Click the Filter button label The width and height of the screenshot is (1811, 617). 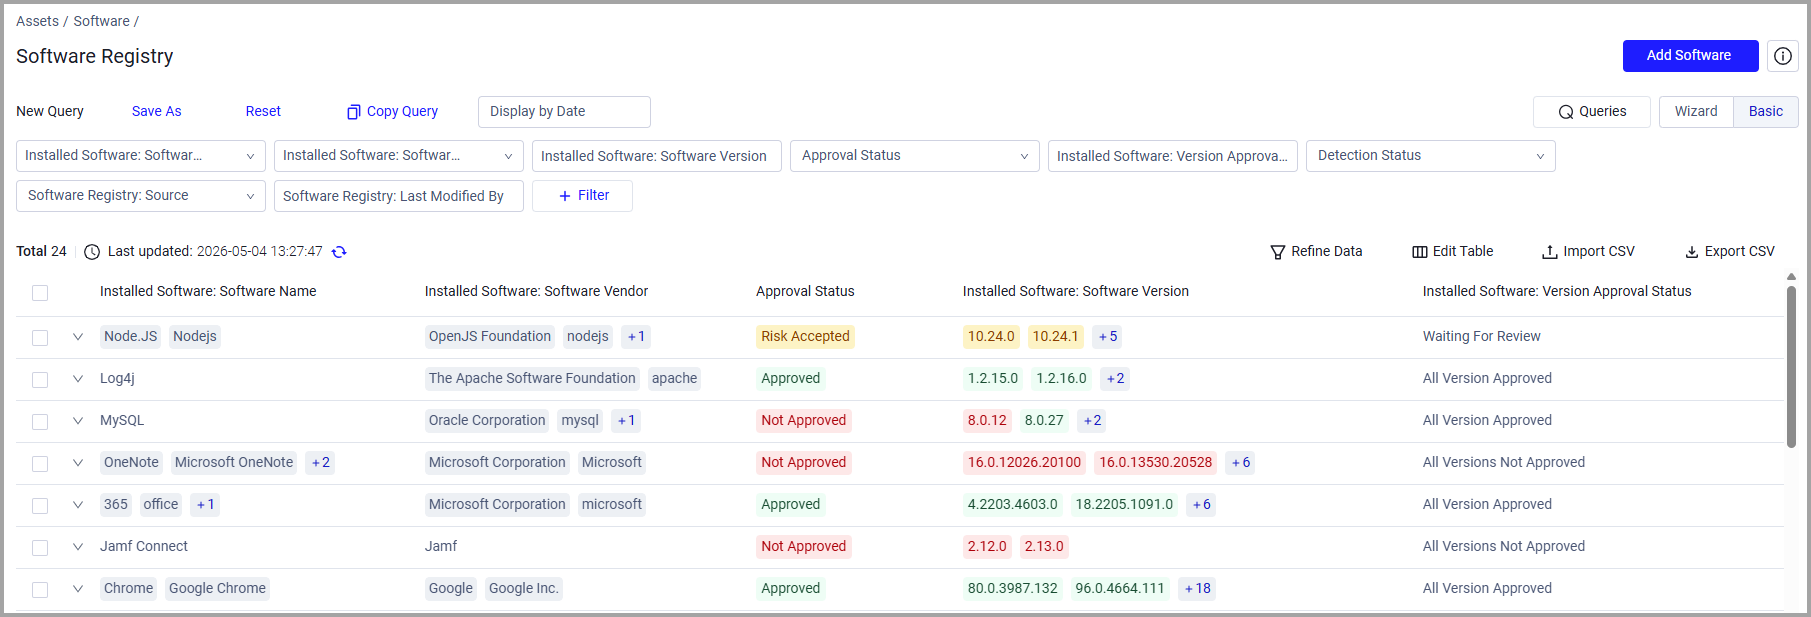(x=593, y=196)
